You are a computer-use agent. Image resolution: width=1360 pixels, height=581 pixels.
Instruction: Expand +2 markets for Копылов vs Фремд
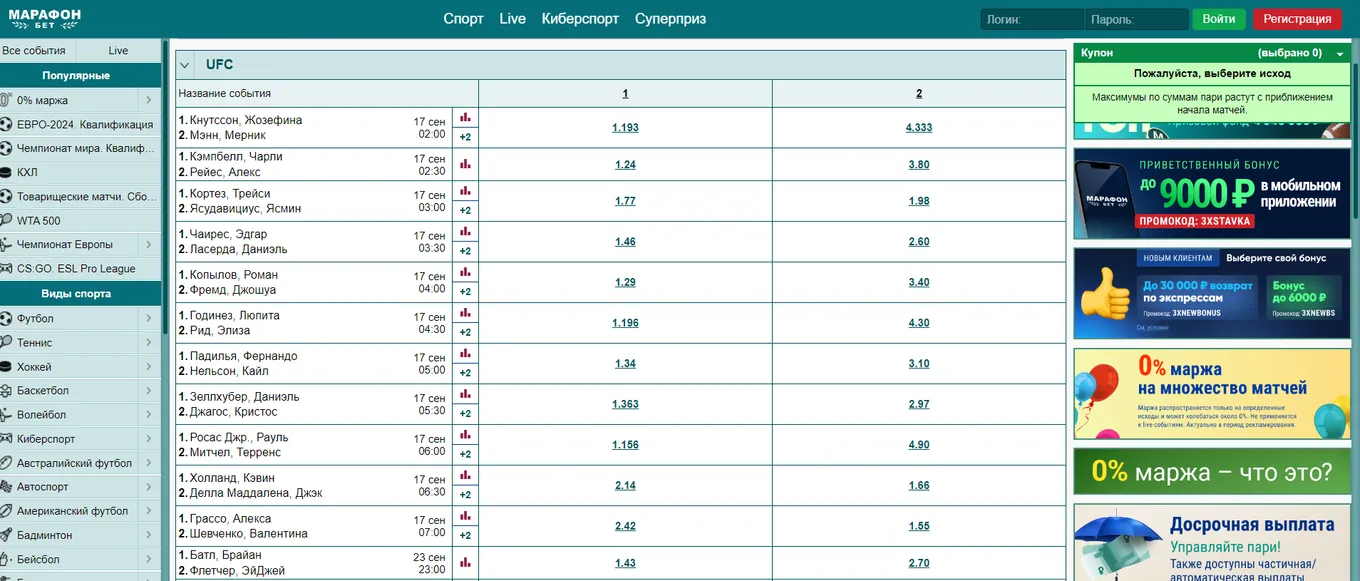coord(465,292)
